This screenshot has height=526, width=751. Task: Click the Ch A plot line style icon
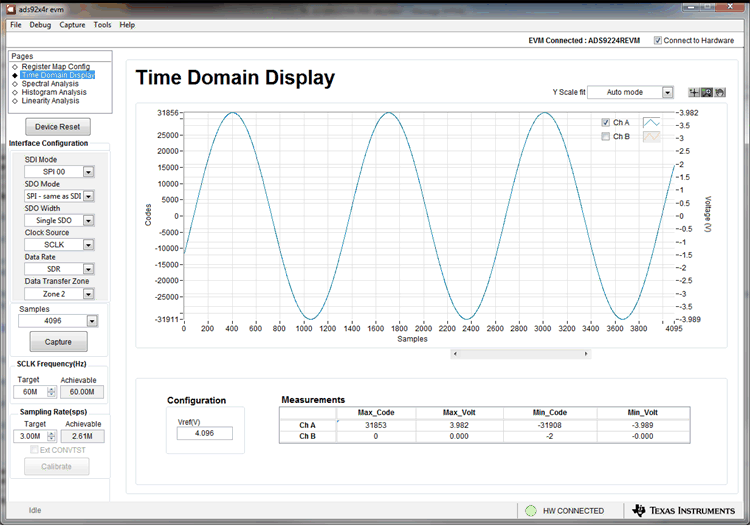pos(651,122)
